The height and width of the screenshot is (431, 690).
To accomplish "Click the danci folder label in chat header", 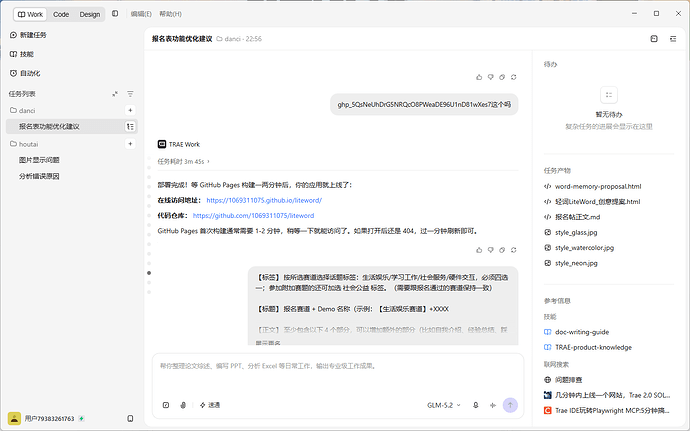I will (229, 39).
